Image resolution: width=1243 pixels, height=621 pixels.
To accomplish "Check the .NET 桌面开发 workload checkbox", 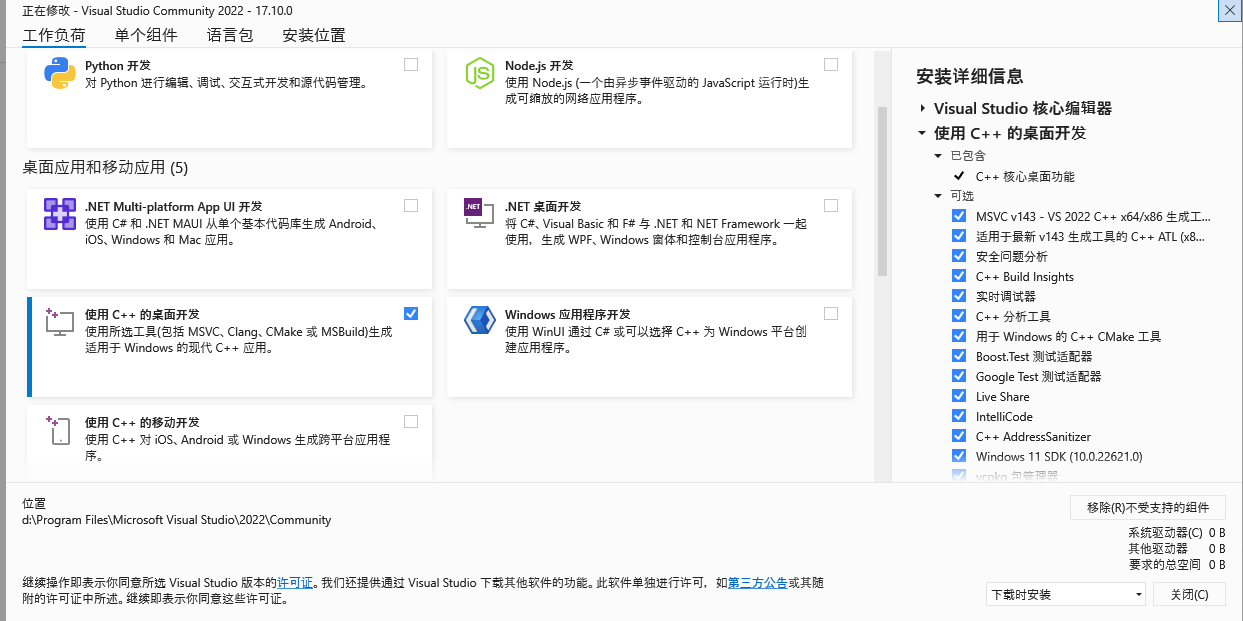I will click(x=831, y=205).
